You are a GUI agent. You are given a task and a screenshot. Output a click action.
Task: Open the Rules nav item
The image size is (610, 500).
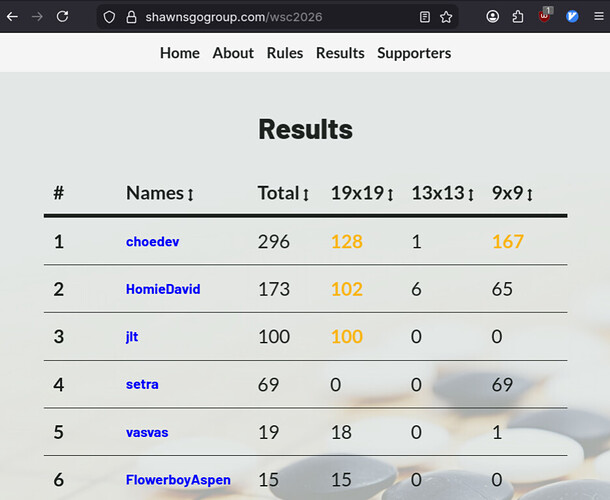coord(285,53)
